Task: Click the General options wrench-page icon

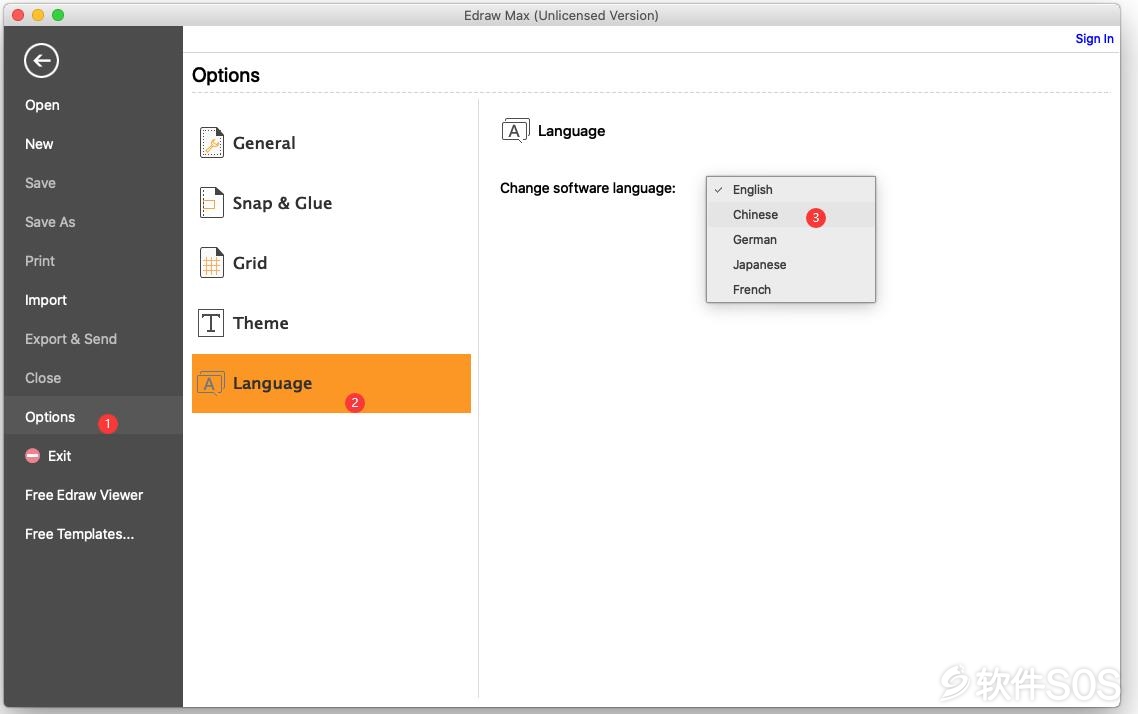Action: [211, 142]
